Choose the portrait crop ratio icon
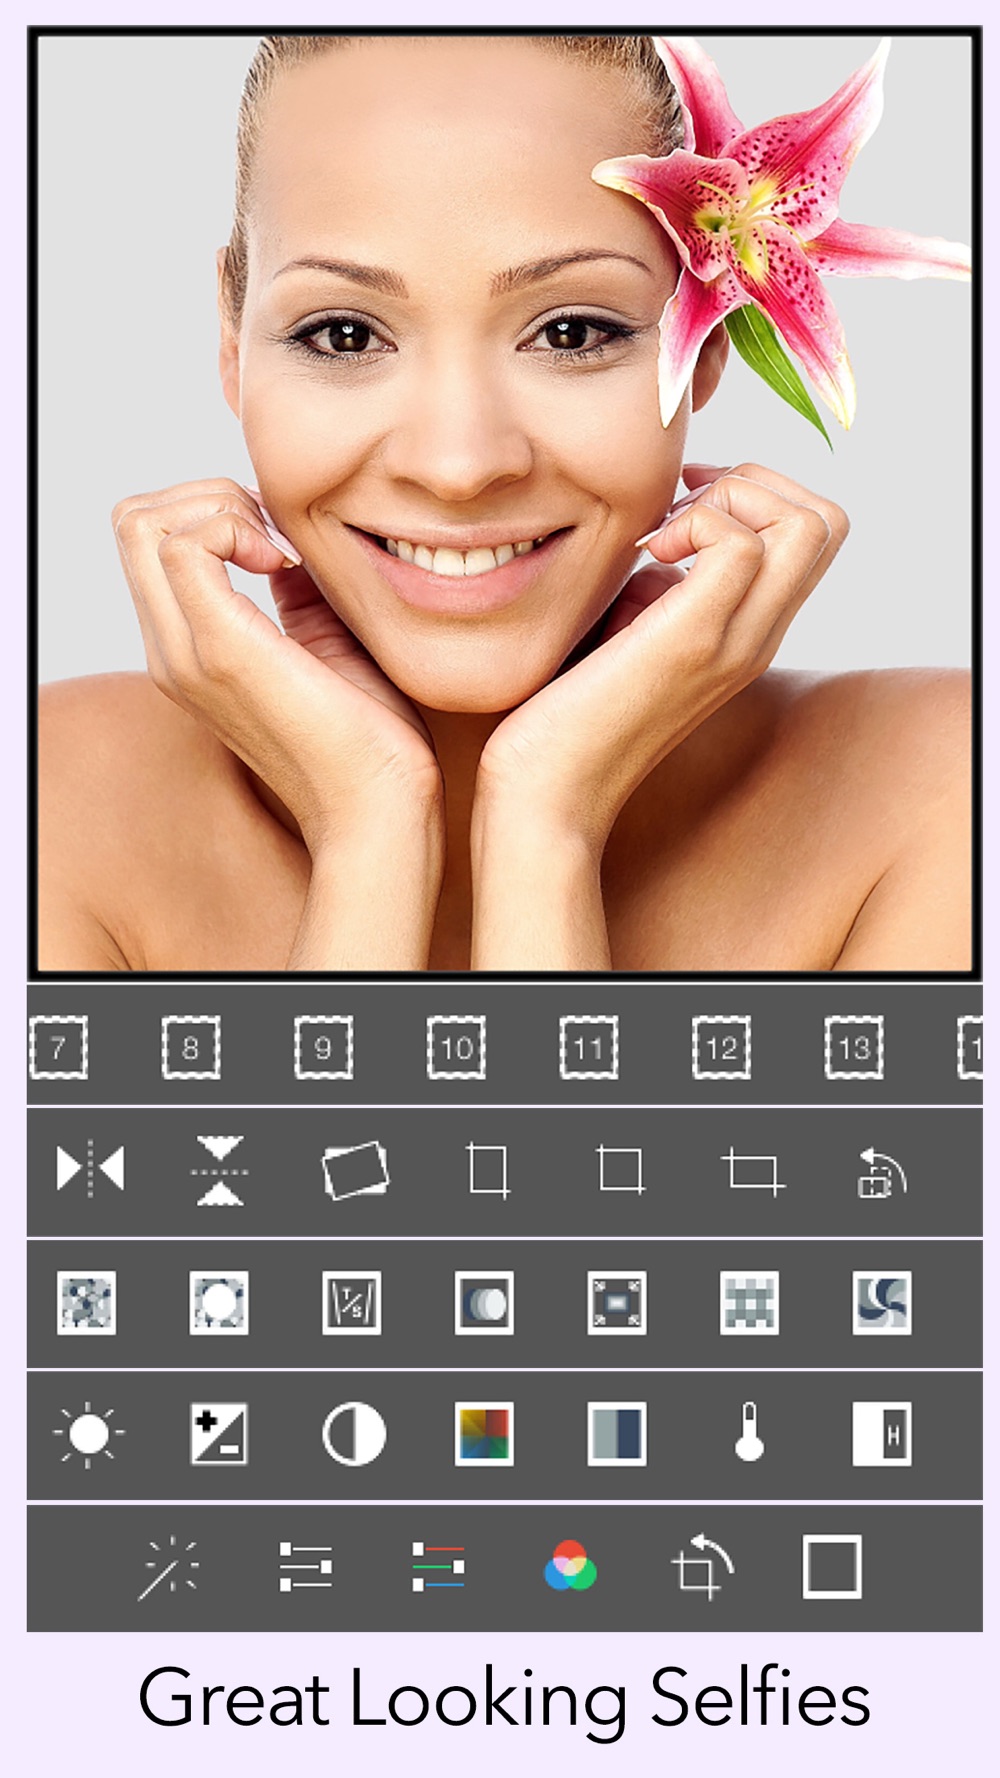The width and height of the screenshot is (1000, 1778). (x=489, y=1170)
